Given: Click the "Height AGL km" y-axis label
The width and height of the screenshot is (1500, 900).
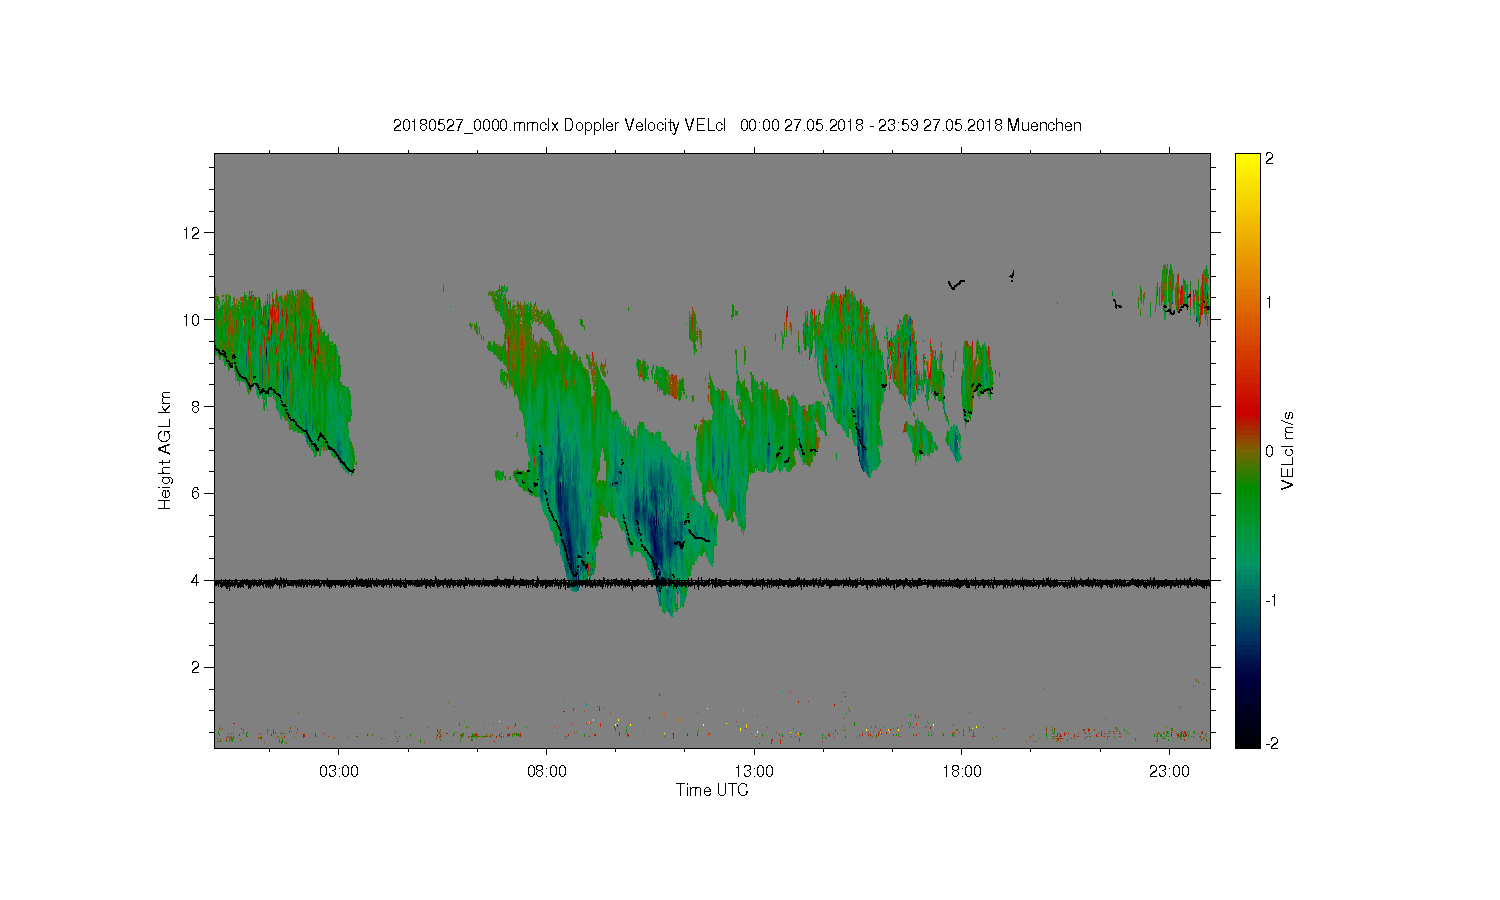Looking at the screenshot, I should 165,450.
